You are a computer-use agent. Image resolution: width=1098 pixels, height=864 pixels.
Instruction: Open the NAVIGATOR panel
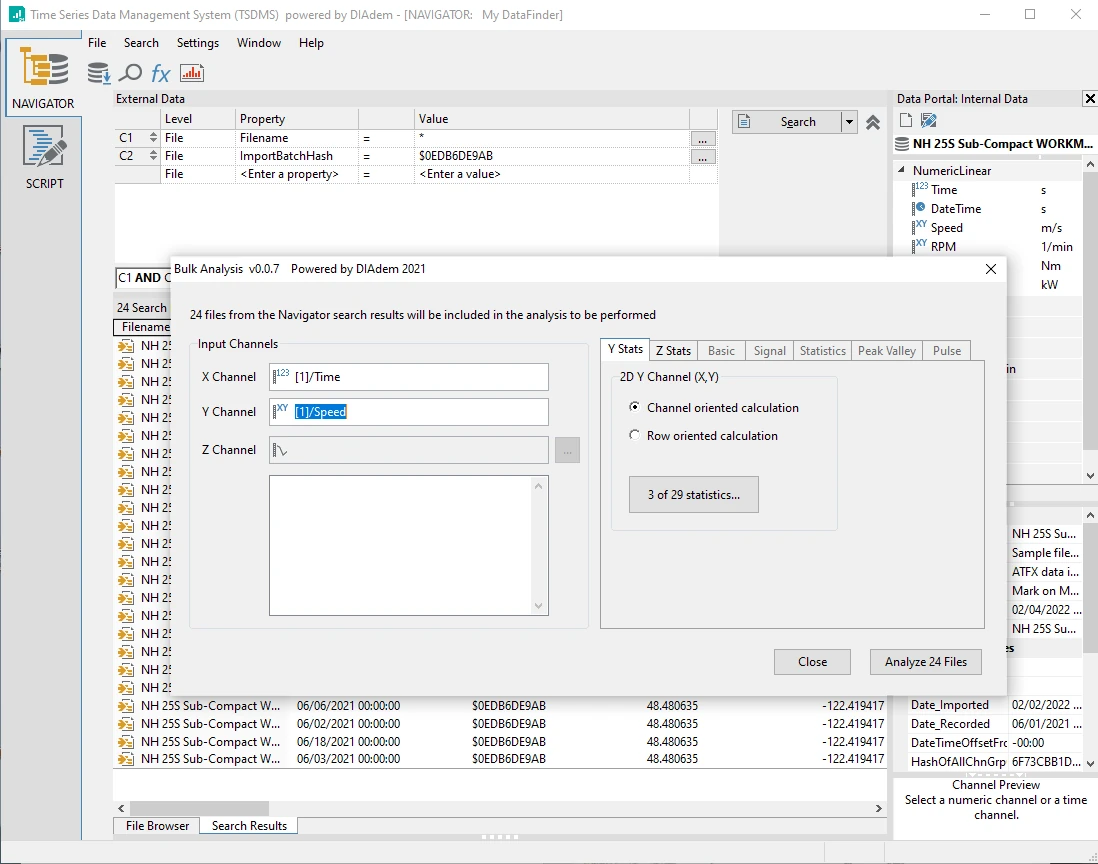click(43, 78)
